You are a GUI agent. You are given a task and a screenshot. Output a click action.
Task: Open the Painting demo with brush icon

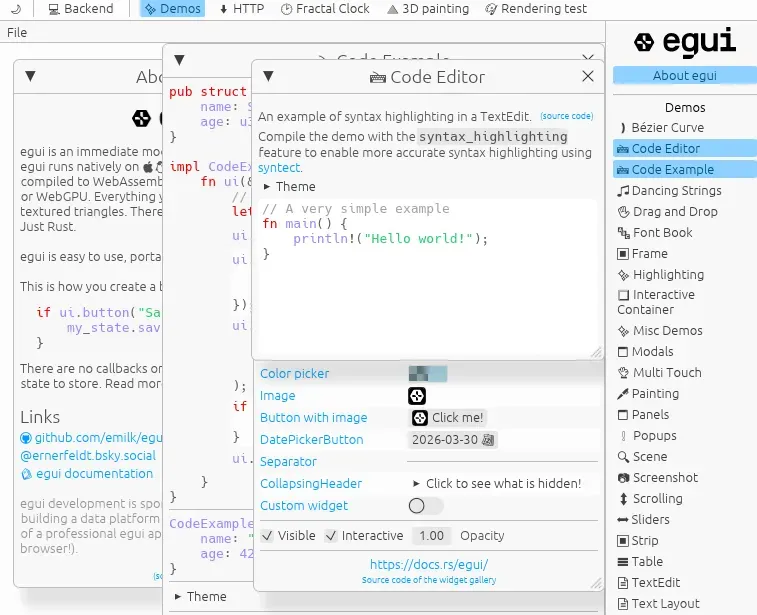tap(648, 394)
